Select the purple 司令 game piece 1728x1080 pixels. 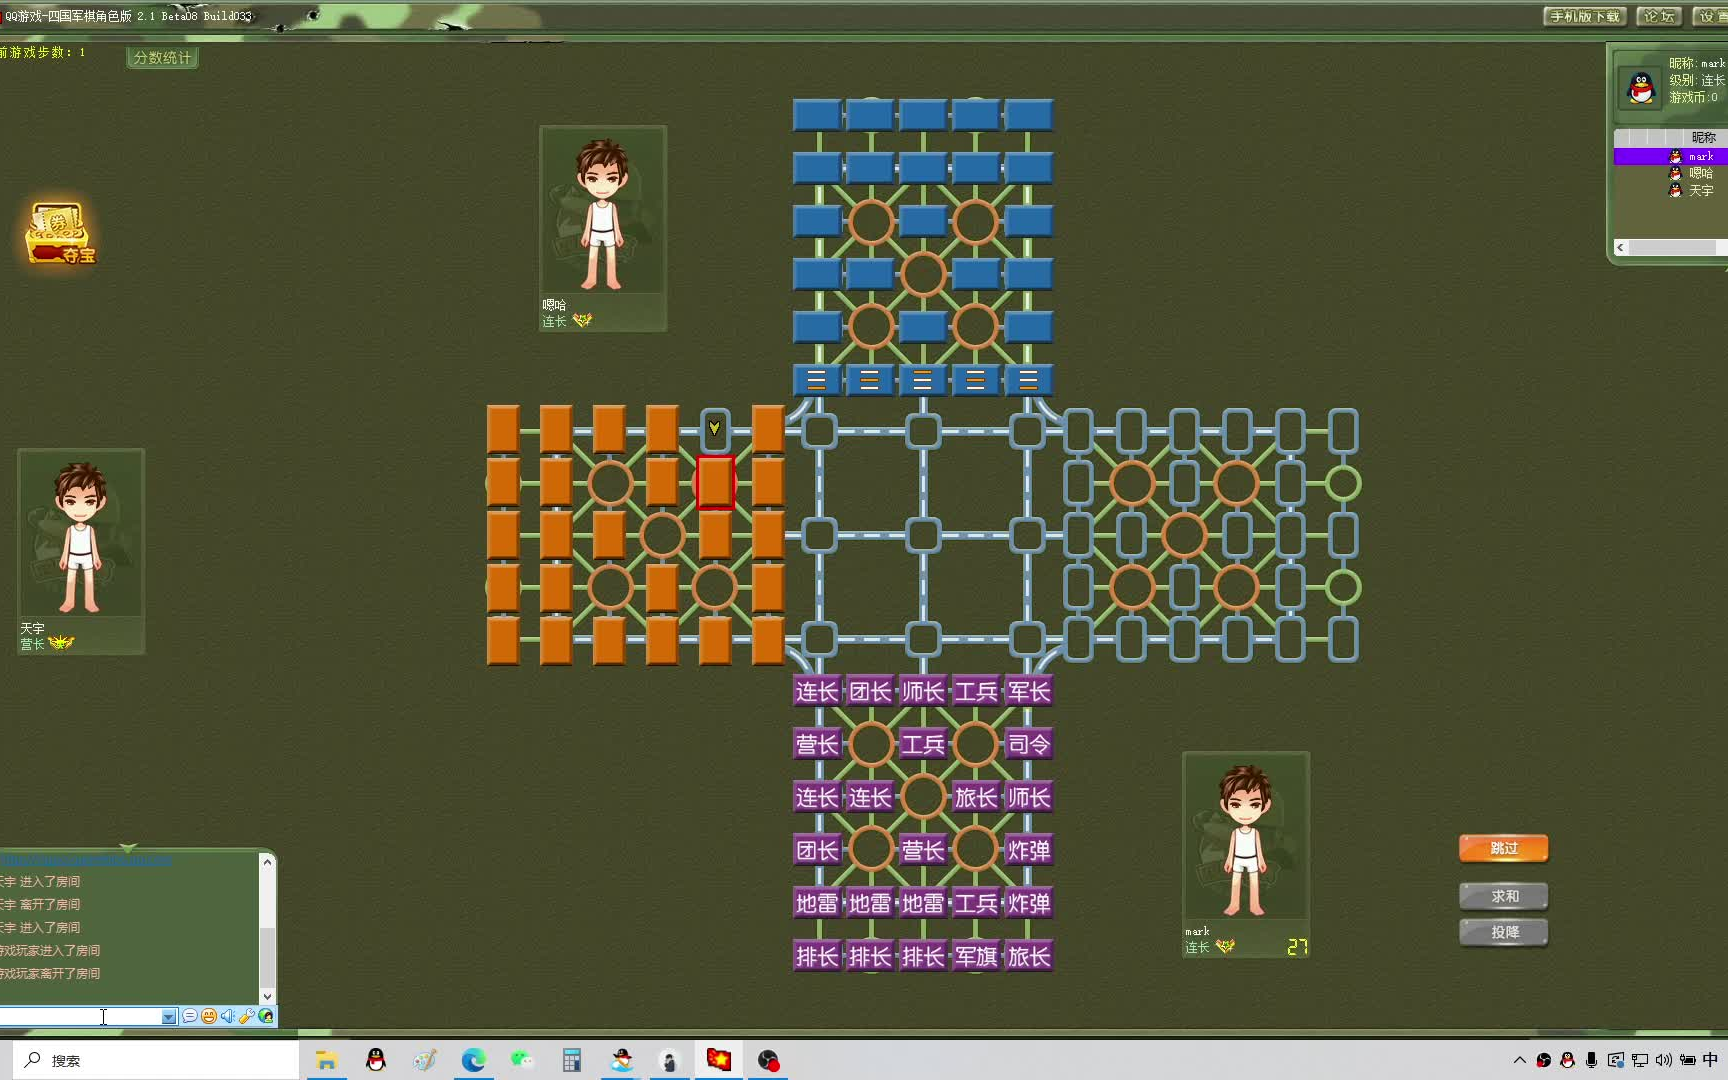coord(1028,744)
